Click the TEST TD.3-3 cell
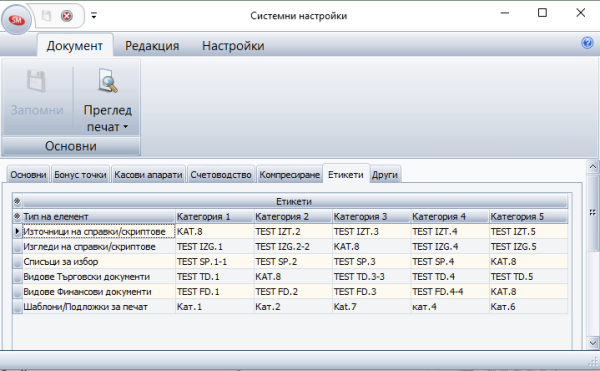The height and width of the screenshot is (371, 600). [x=372, y=277]
